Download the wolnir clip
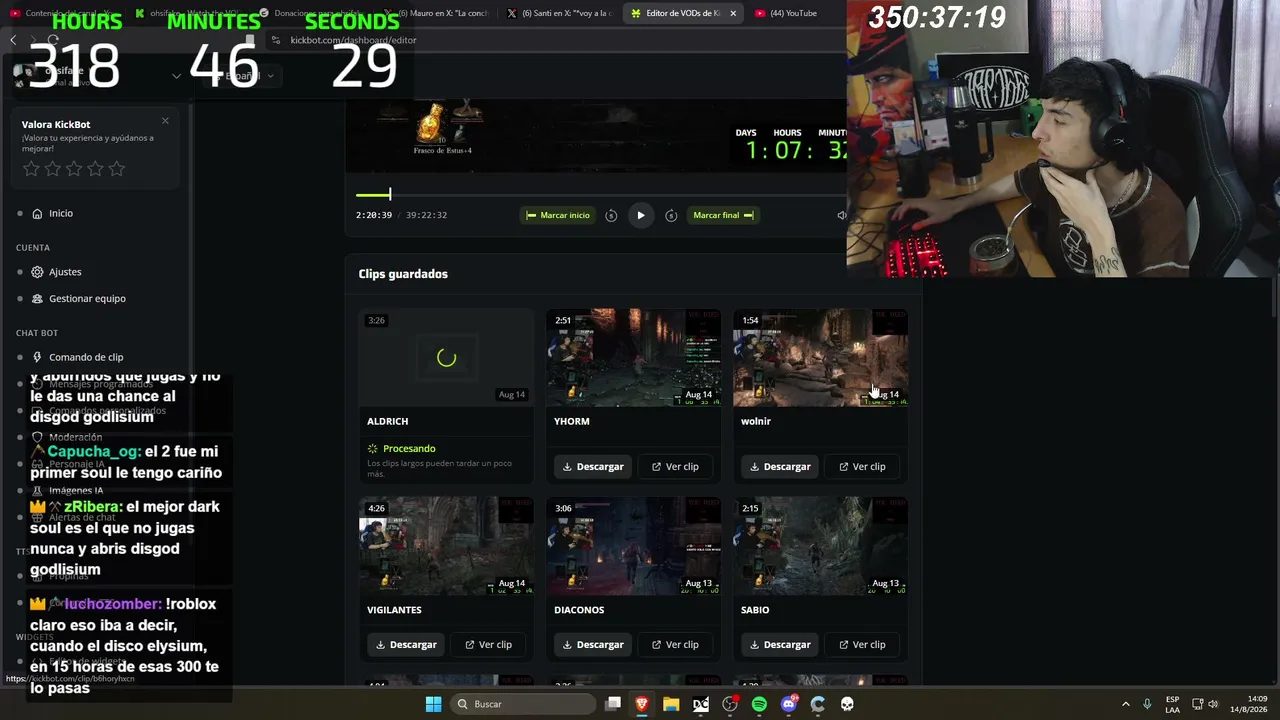The height and width of the screenshot is (720, 1280). point(780,466)
